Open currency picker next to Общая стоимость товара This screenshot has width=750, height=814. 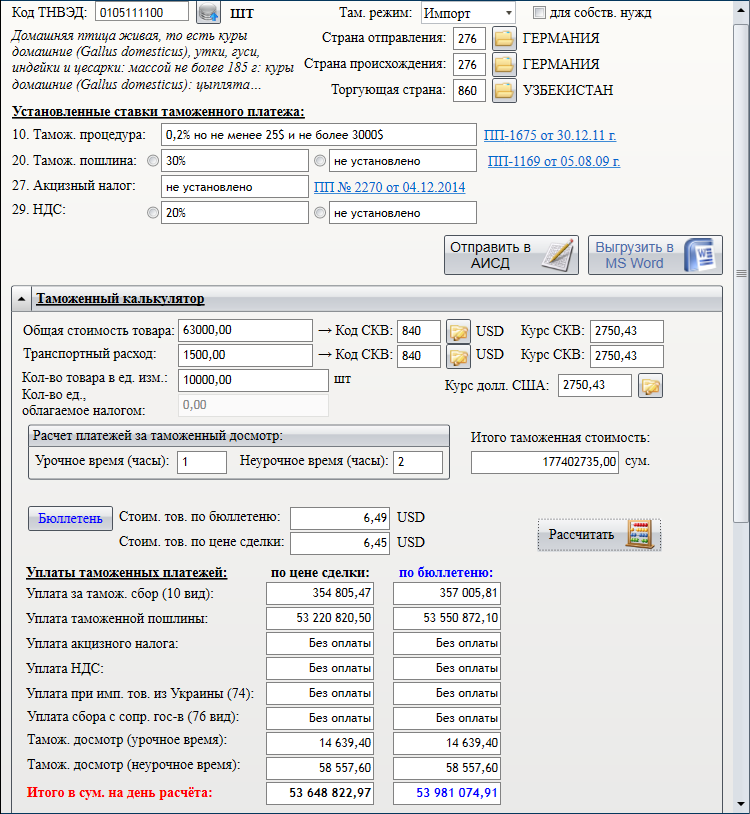tap(458, 331)
